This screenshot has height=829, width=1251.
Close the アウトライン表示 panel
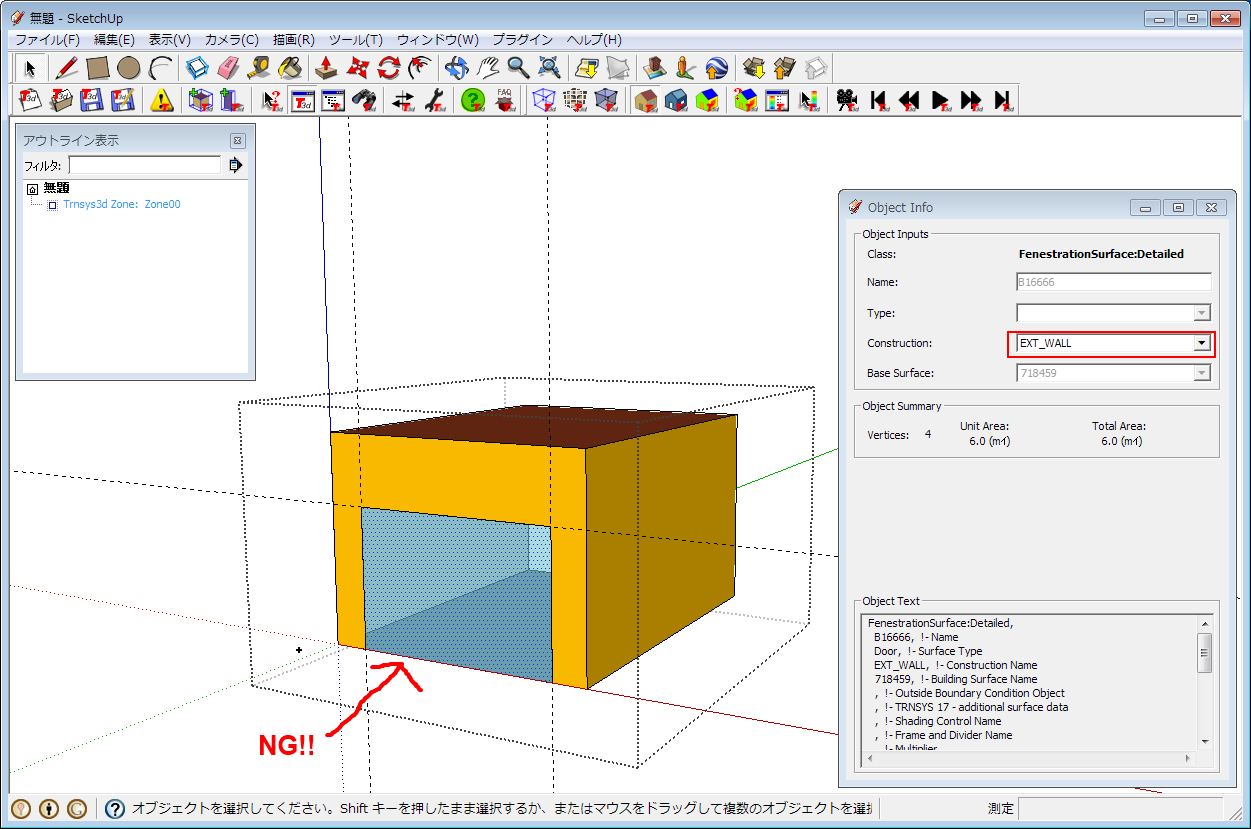(x=237, y=141)
